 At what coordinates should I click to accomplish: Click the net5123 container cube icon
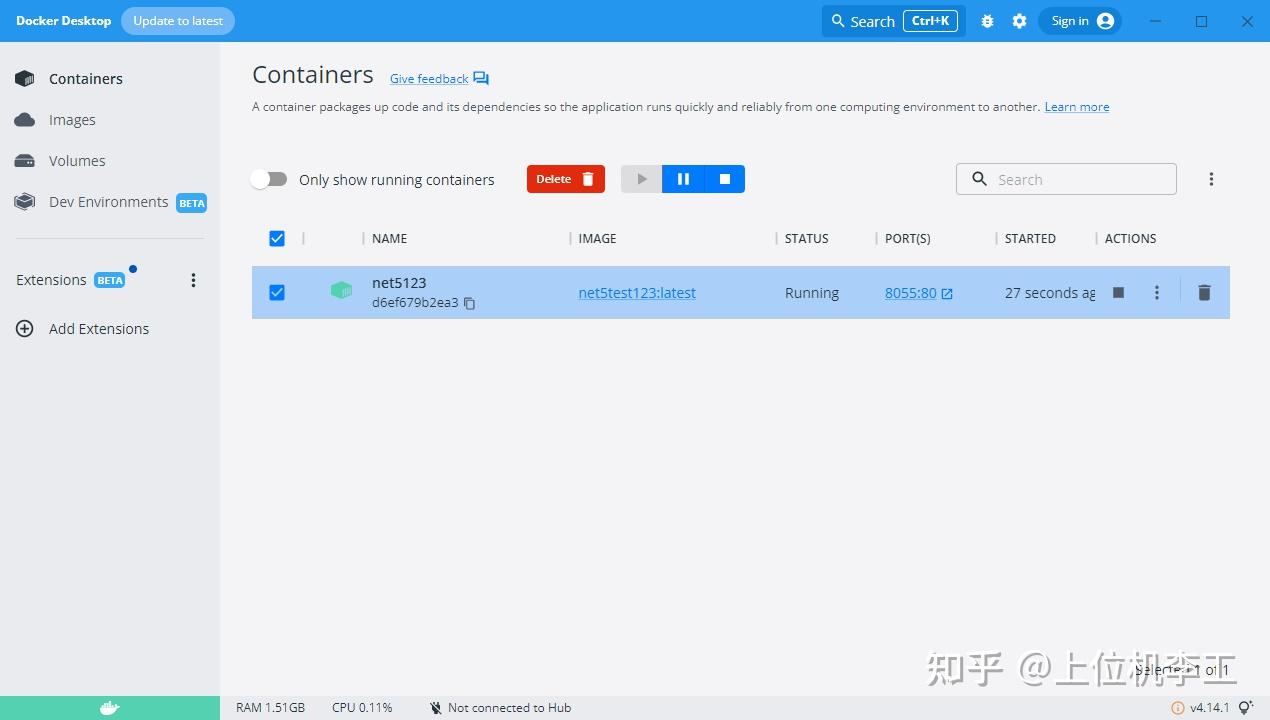pos(342,291)
